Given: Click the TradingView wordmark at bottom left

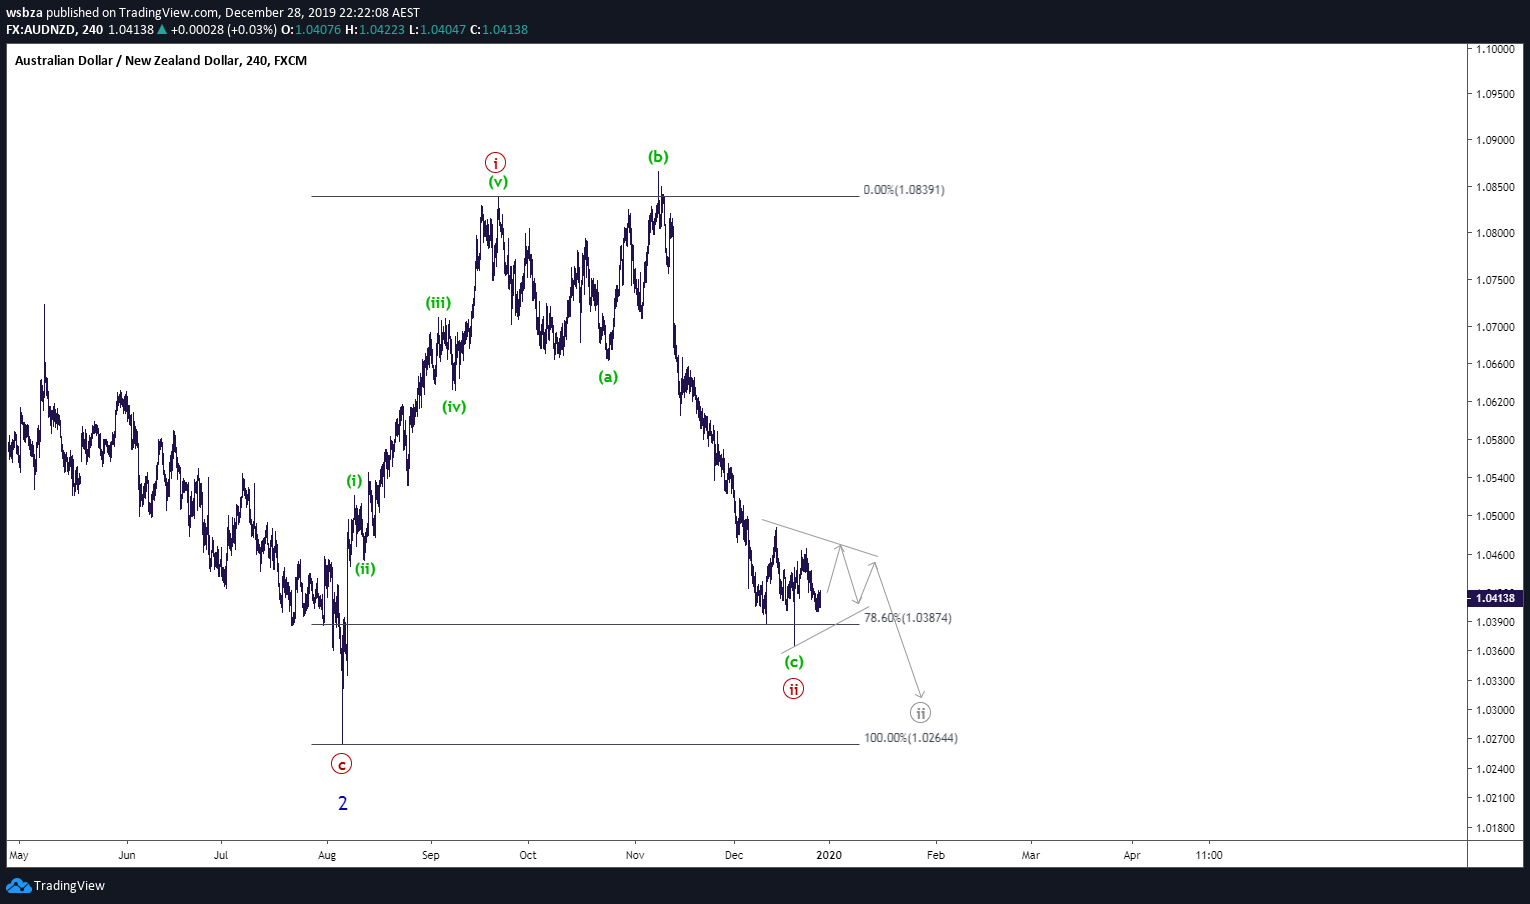Looking at the screenshot, I should (x=69, y=886).
